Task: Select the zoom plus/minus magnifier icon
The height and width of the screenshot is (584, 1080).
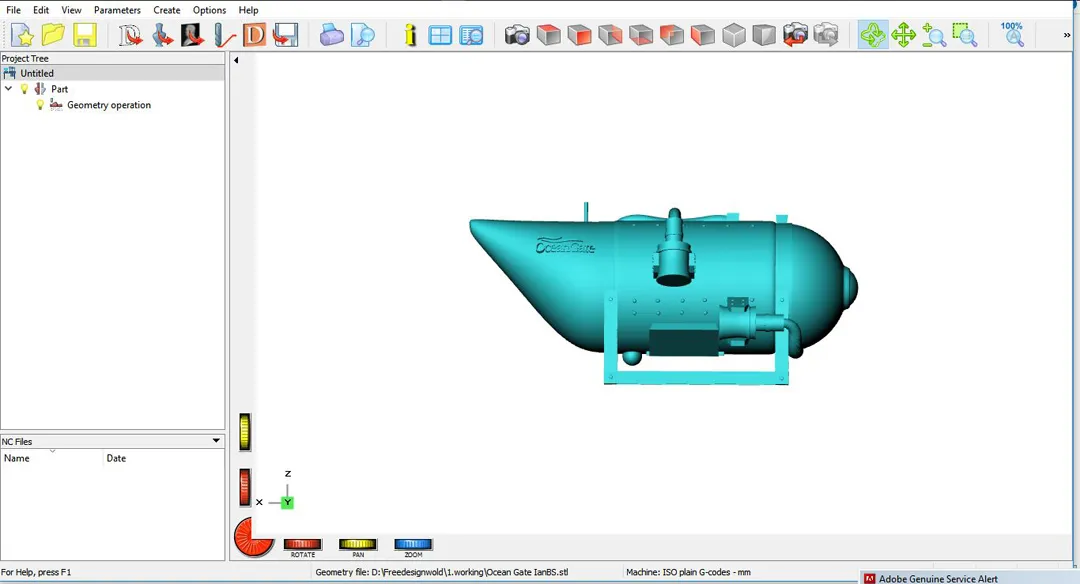Action: pos(933,34)
